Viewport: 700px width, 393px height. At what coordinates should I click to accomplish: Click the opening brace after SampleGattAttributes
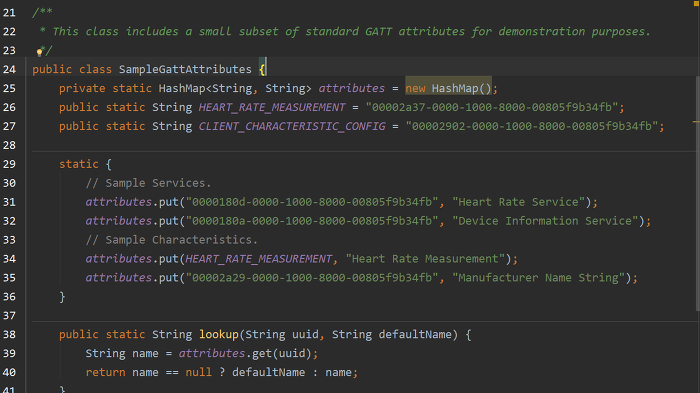point(262,70)
